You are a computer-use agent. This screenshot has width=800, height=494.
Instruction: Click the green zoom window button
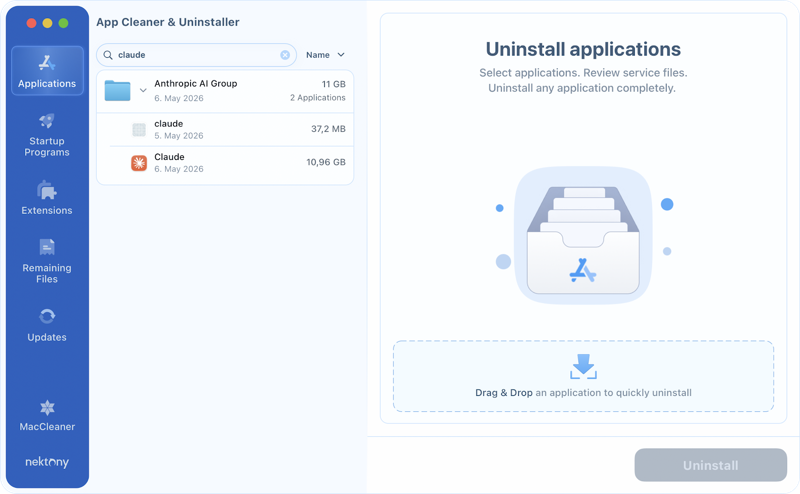[63, 23]
